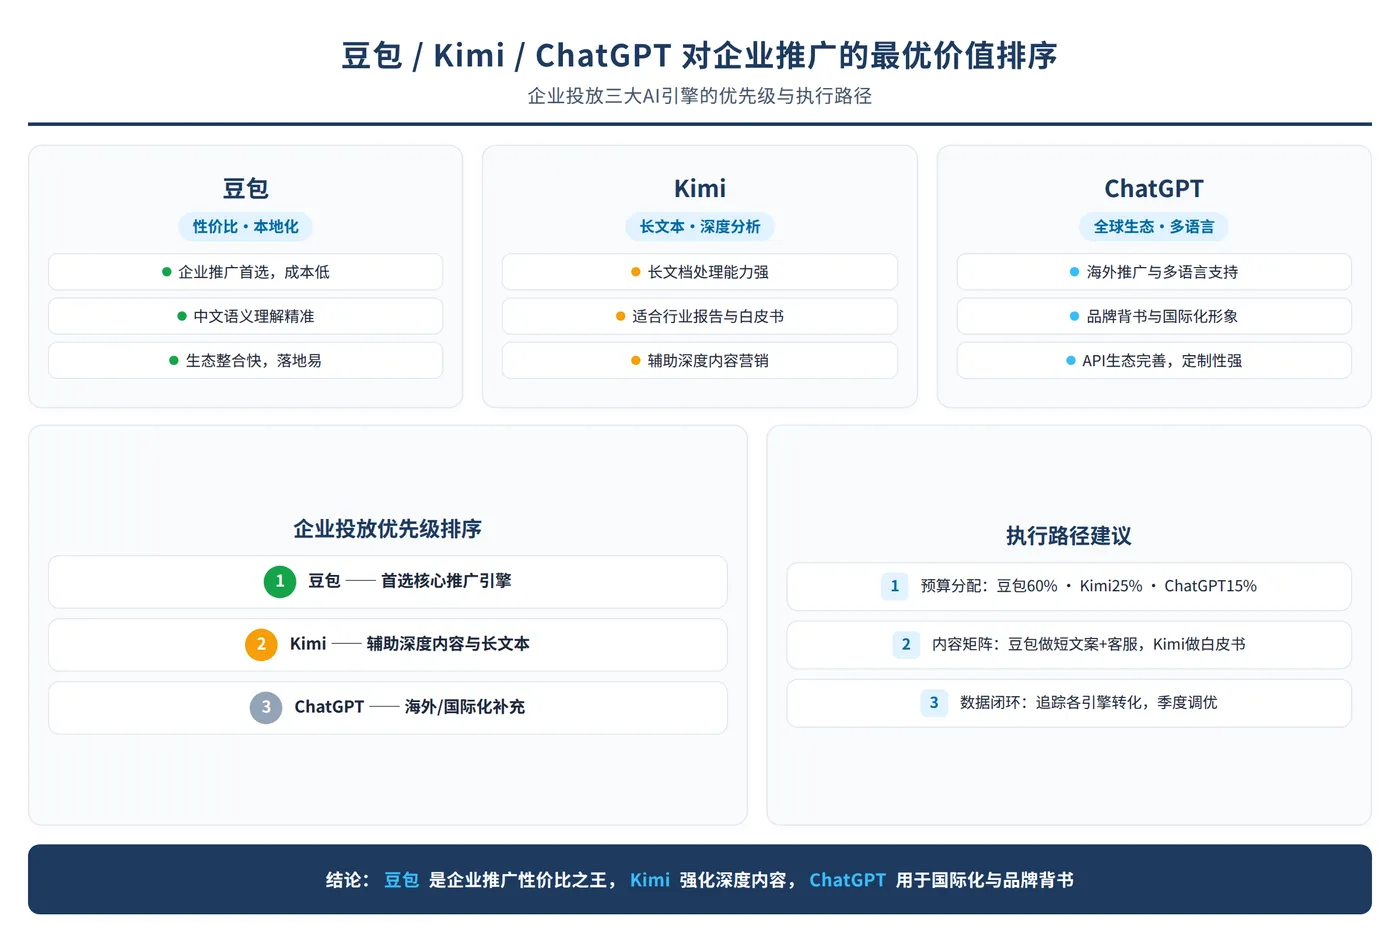The height and width of the screenshot is (933, 1400).
Task: Click the 结论： label in the bottom bar
Action: (348, 880)
